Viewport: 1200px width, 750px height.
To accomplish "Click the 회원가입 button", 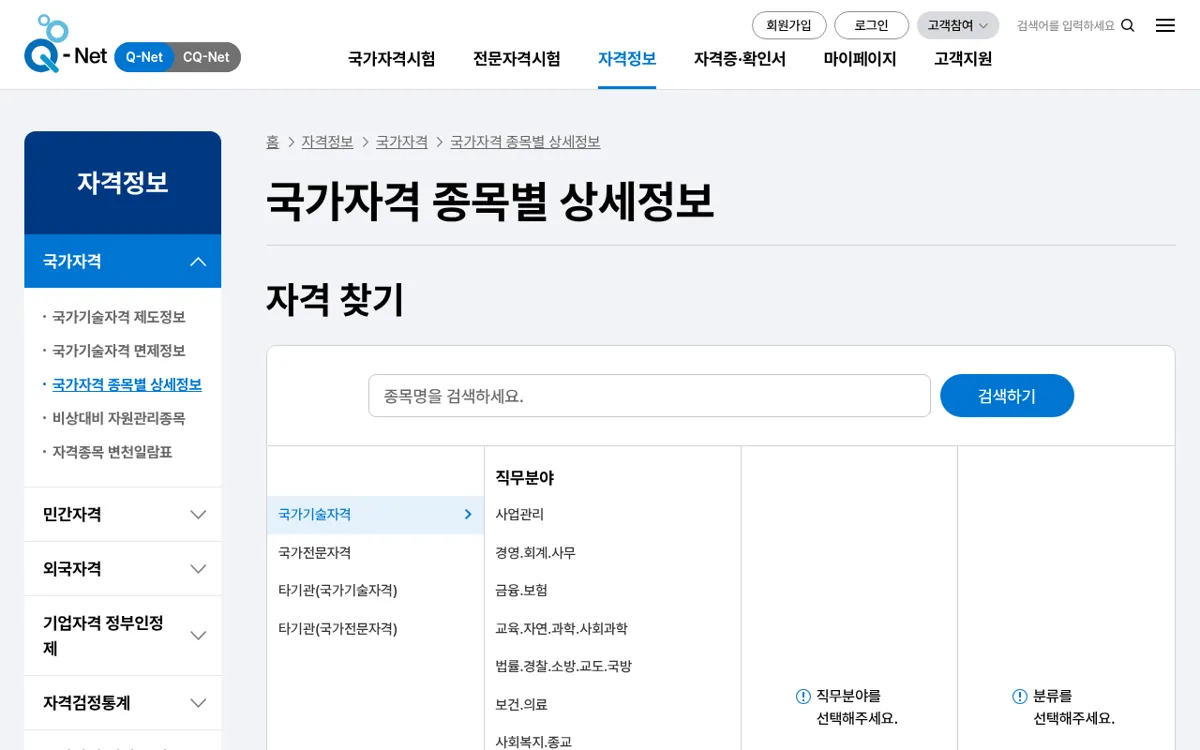I will click(789, 26).
